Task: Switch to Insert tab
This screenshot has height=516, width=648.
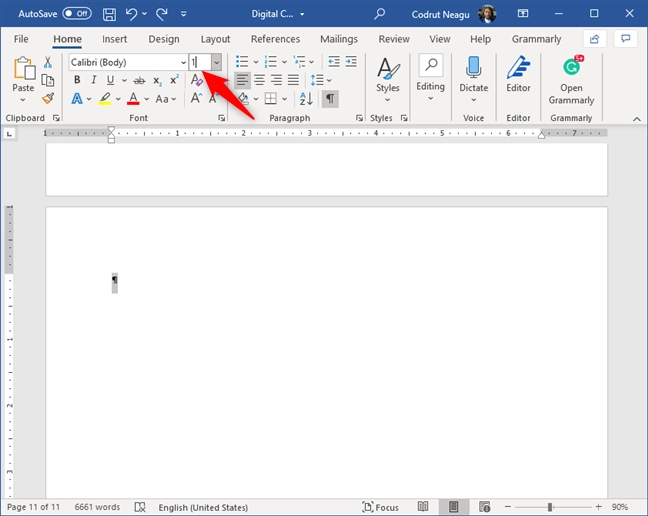Action: coord(114,39)
